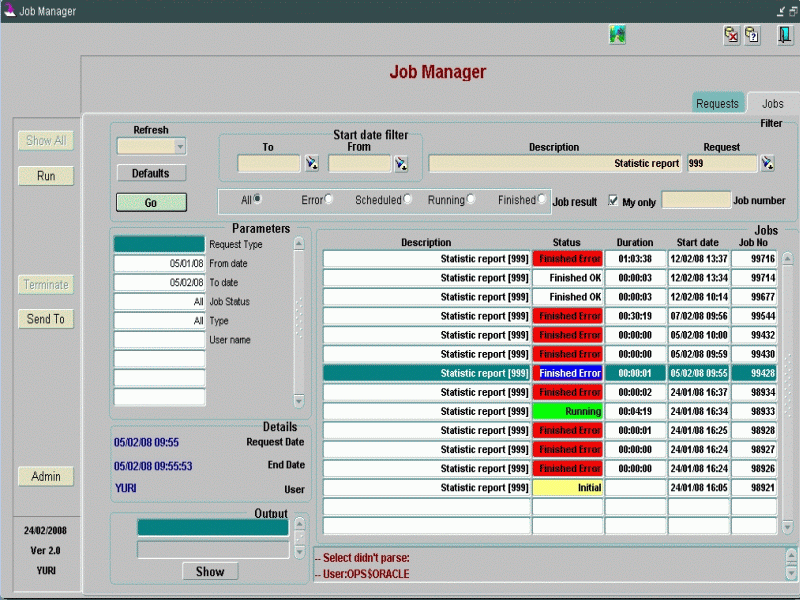This screenshot has width=800, height=600.
Task: Click the cancel query icon with red X
Action: pyautogui.click(x=731, y=35)
